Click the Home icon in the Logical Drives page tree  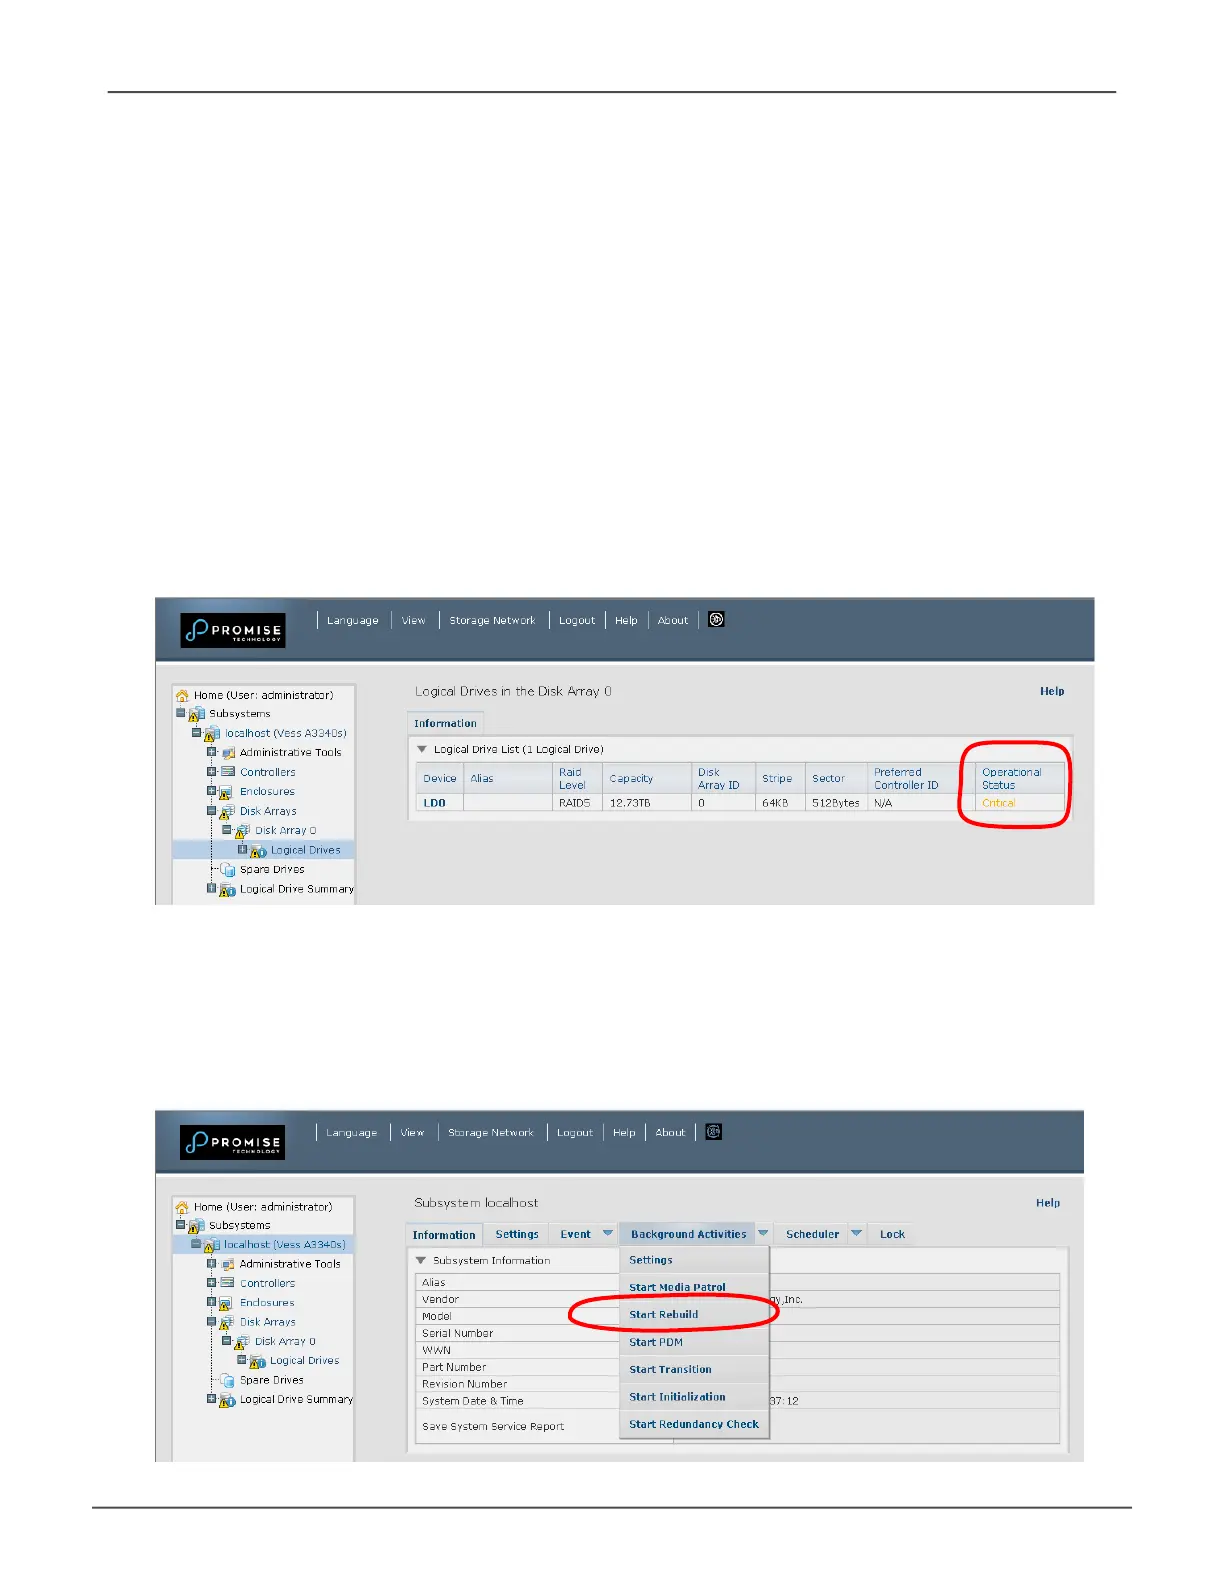pos(182,695)
